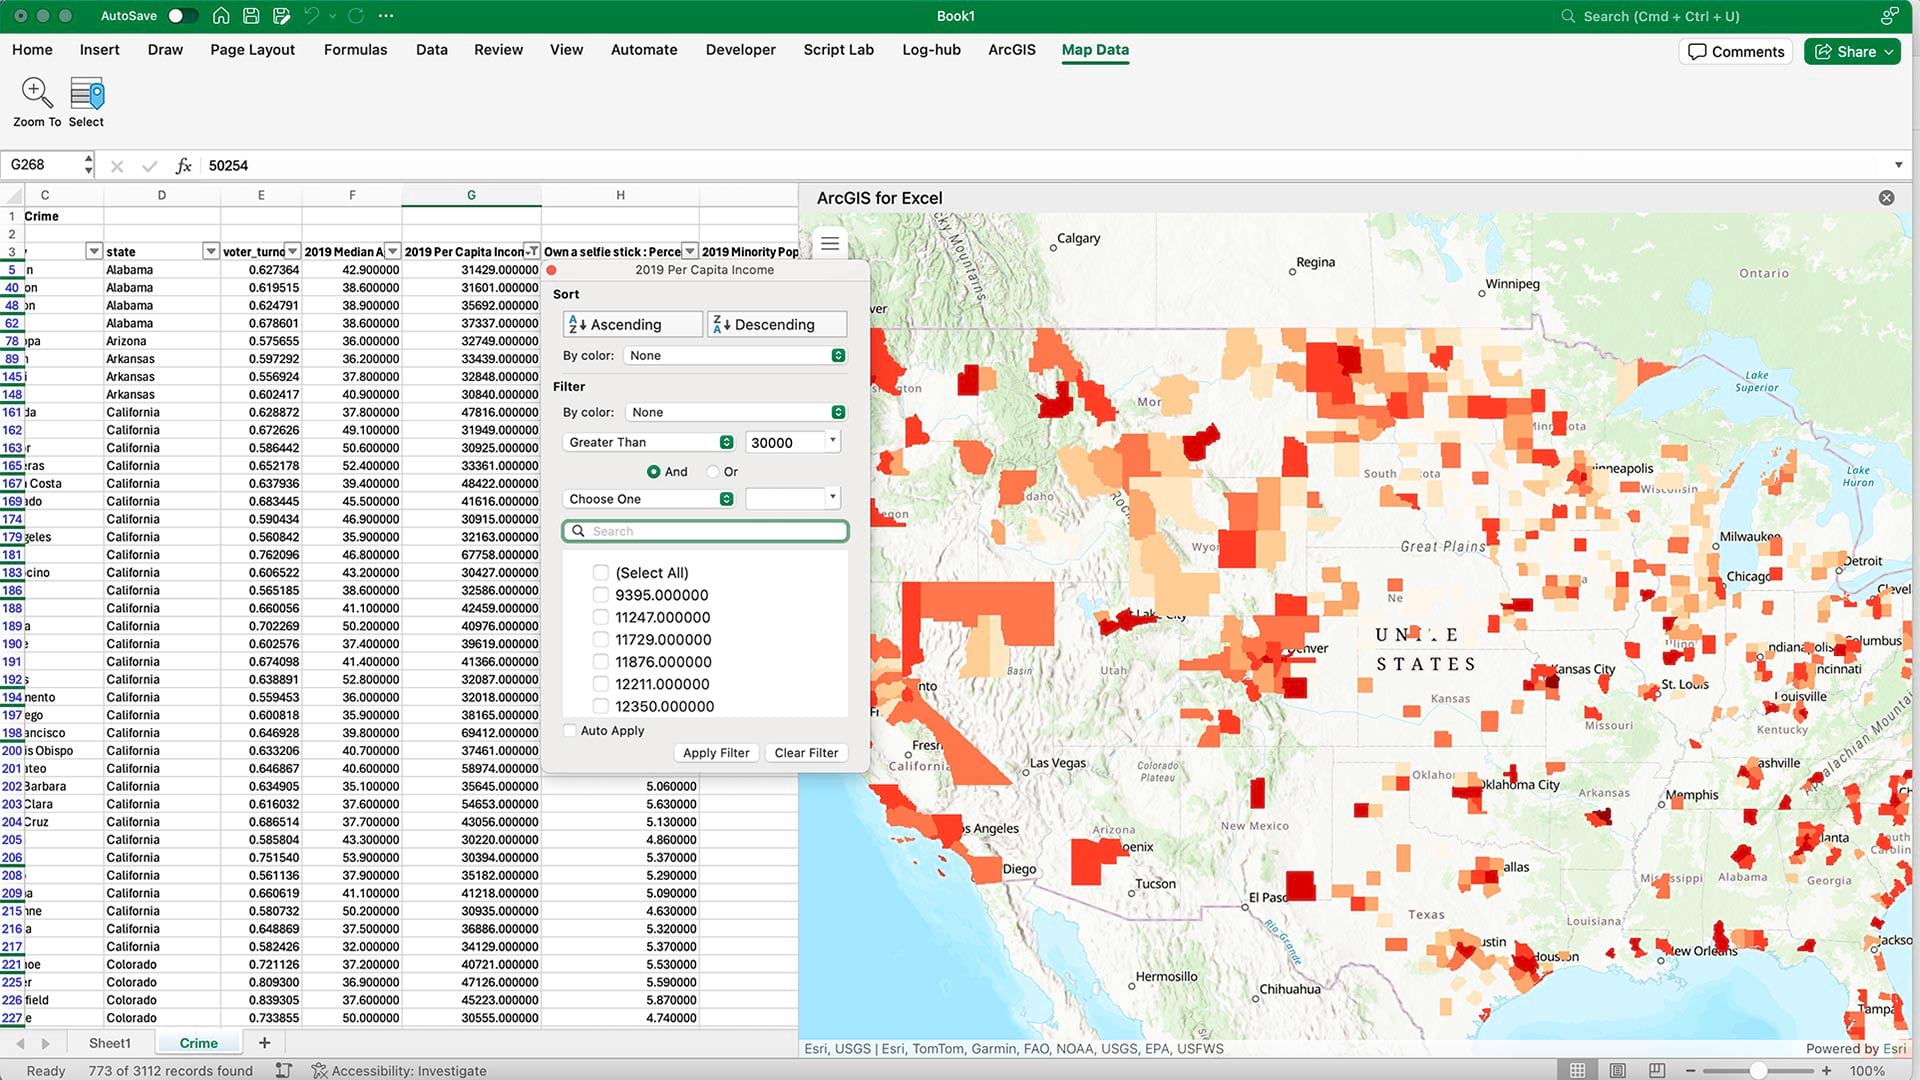This screenshot has width=1920, height=1080.
Task: Enable the Auto Apply checkbox
Action: pos(570,731)
